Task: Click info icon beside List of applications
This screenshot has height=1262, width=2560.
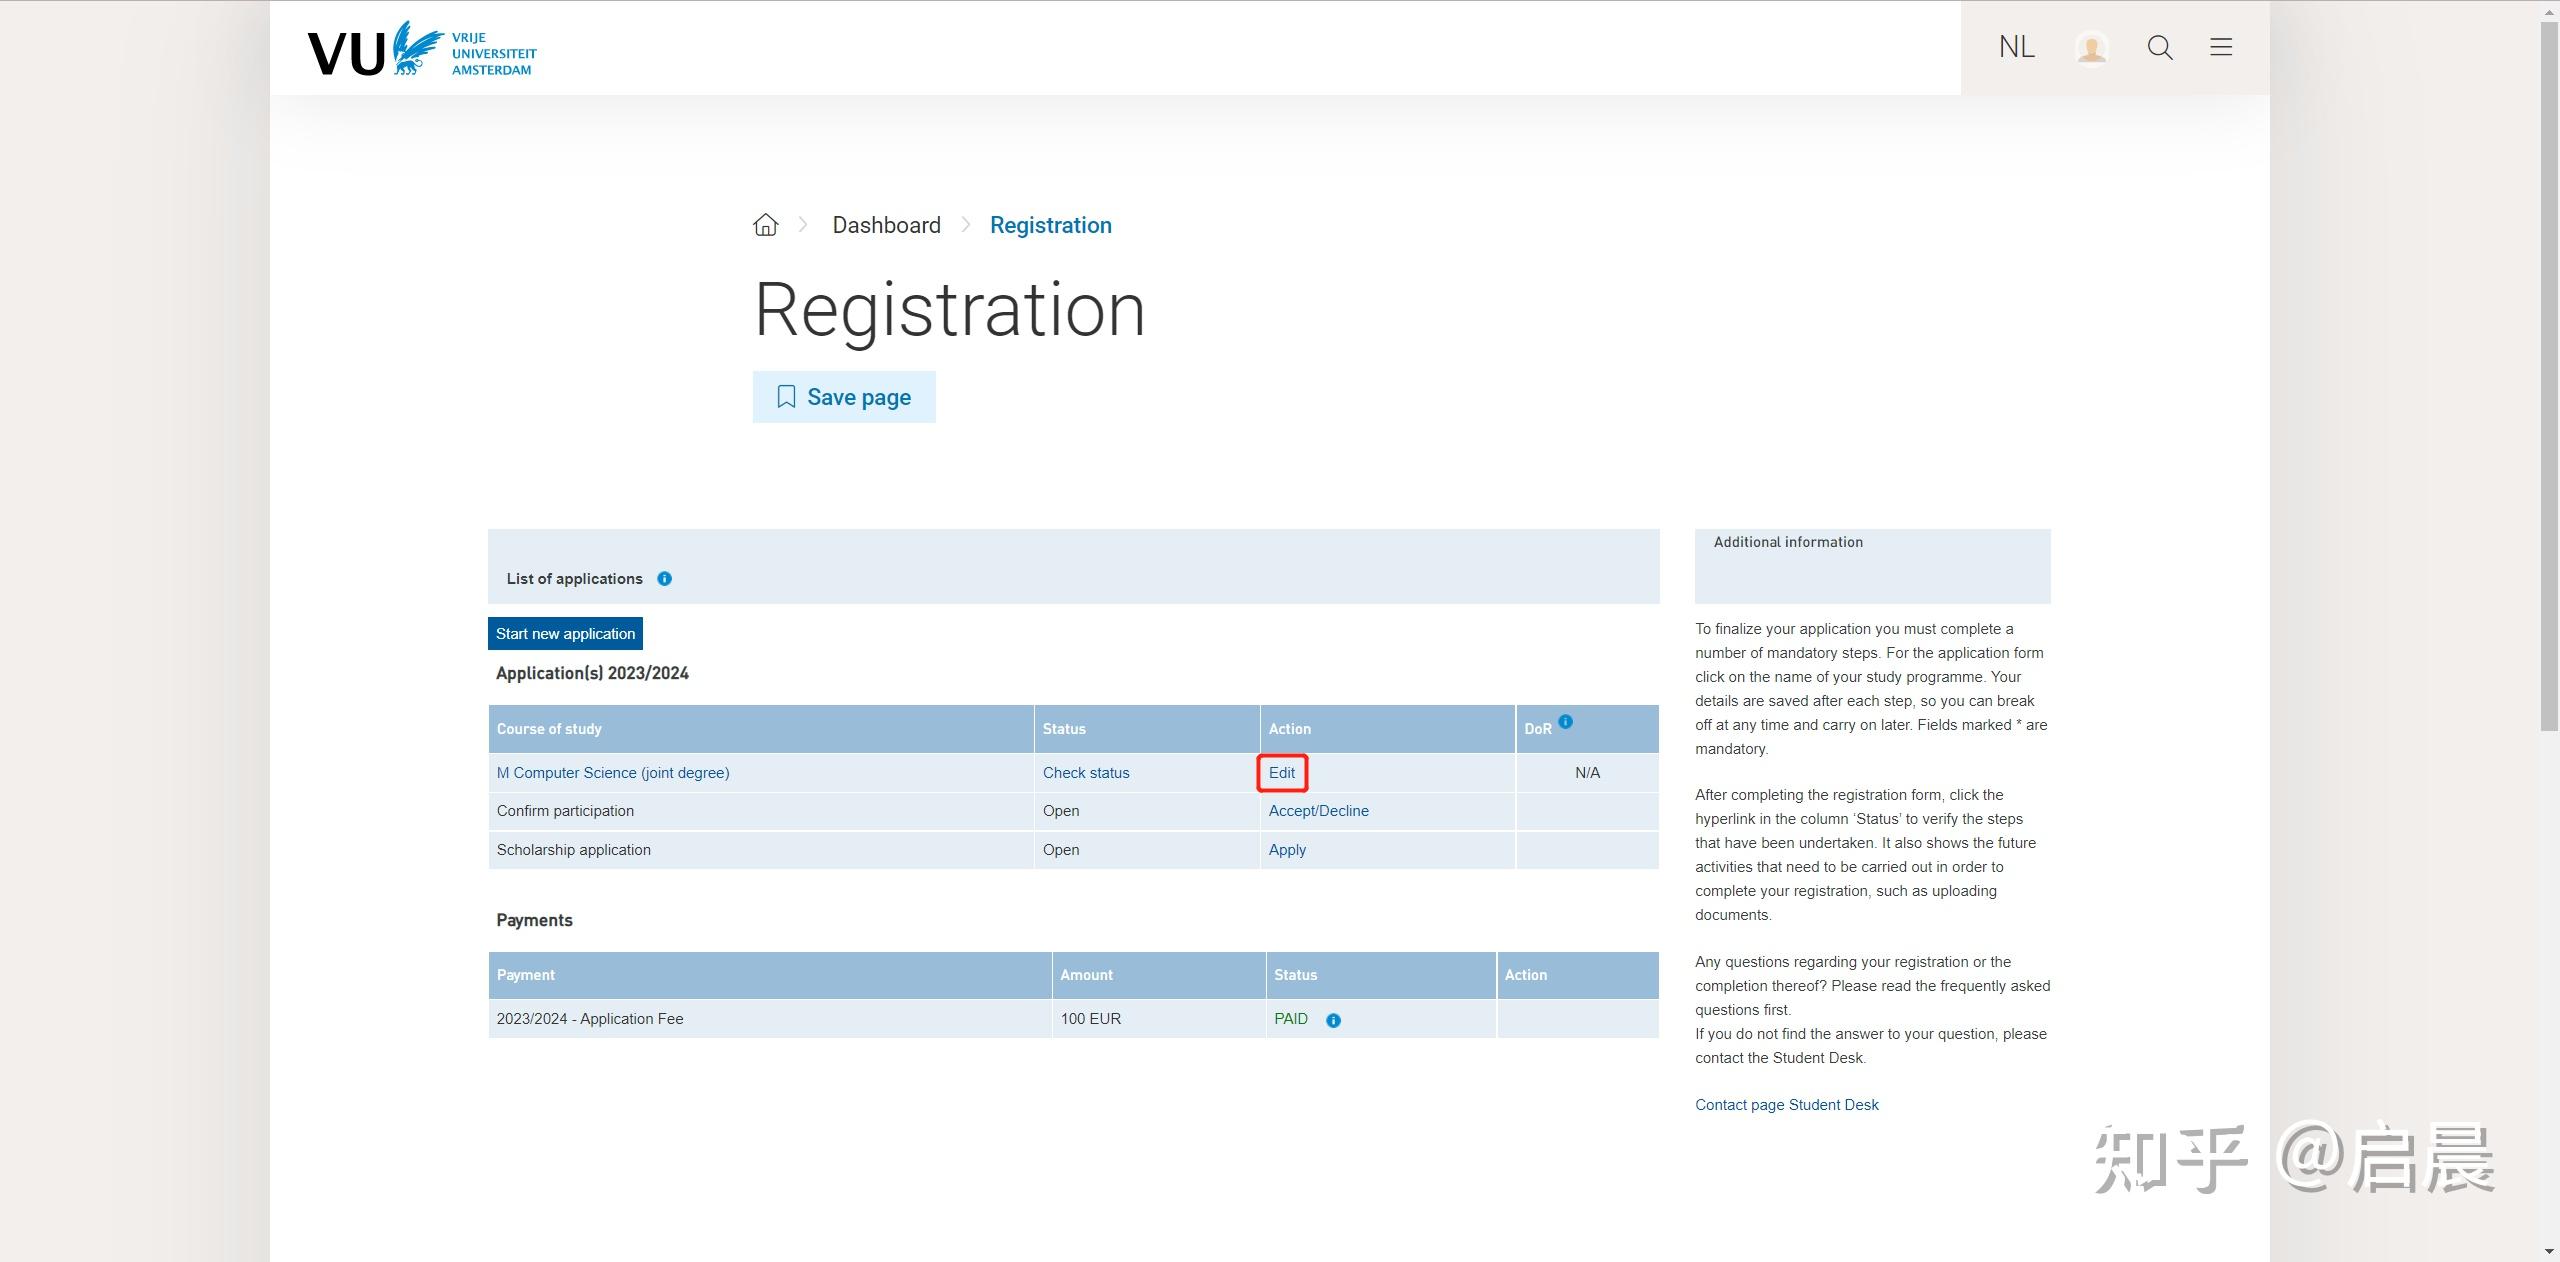Action: (664, 579)
